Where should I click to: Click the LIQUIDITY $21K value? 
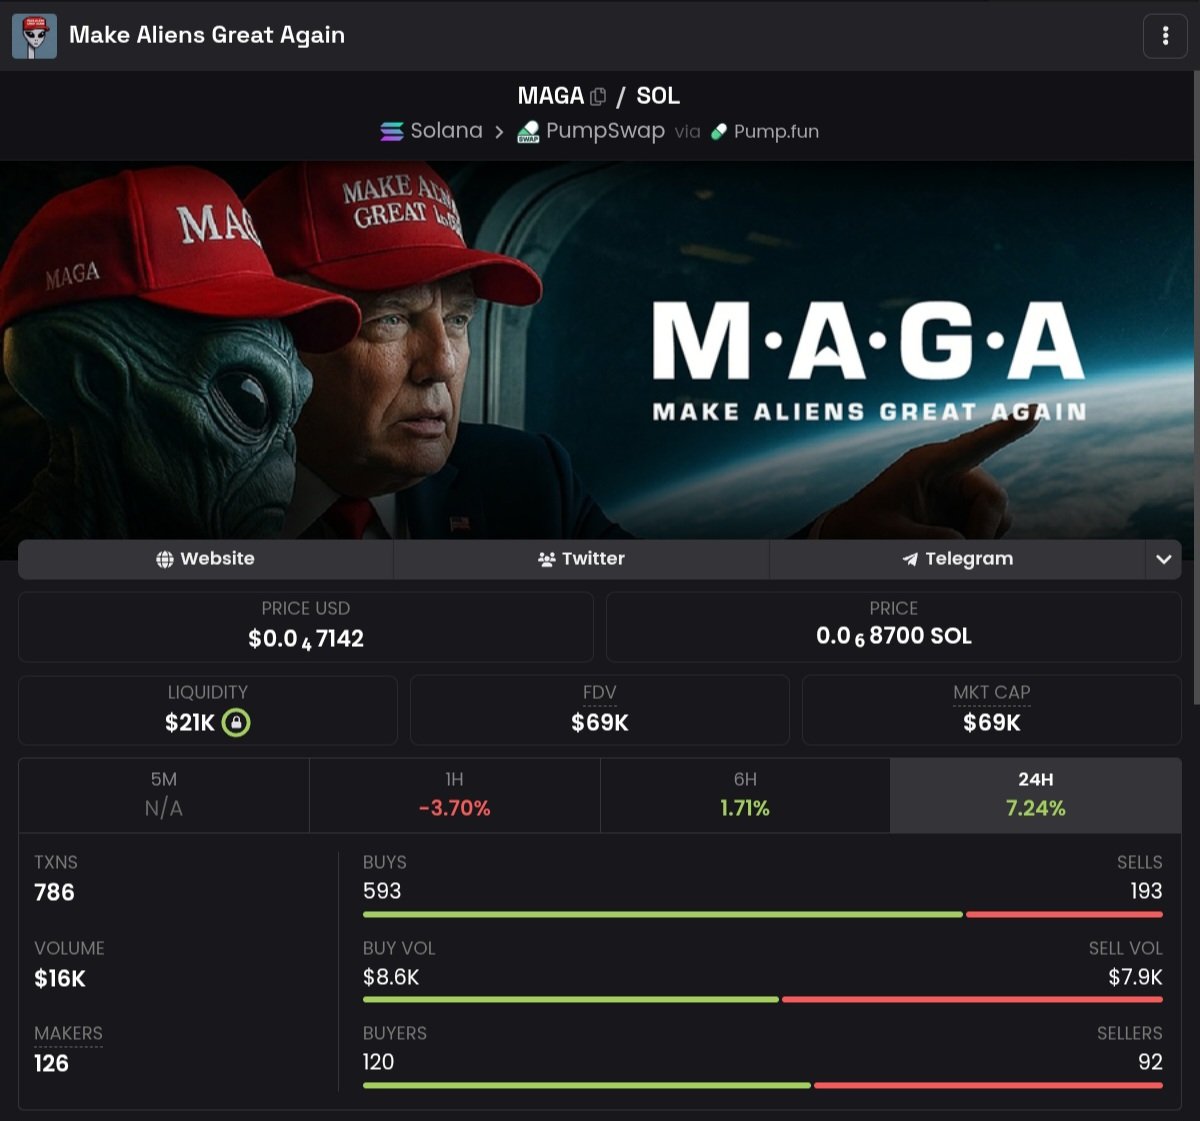pos(190,722)
